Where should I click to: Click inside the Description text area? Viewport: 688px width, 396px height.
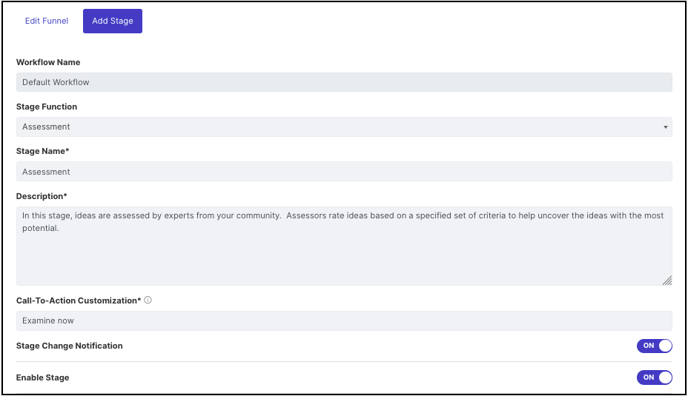[x=344, y=246]
